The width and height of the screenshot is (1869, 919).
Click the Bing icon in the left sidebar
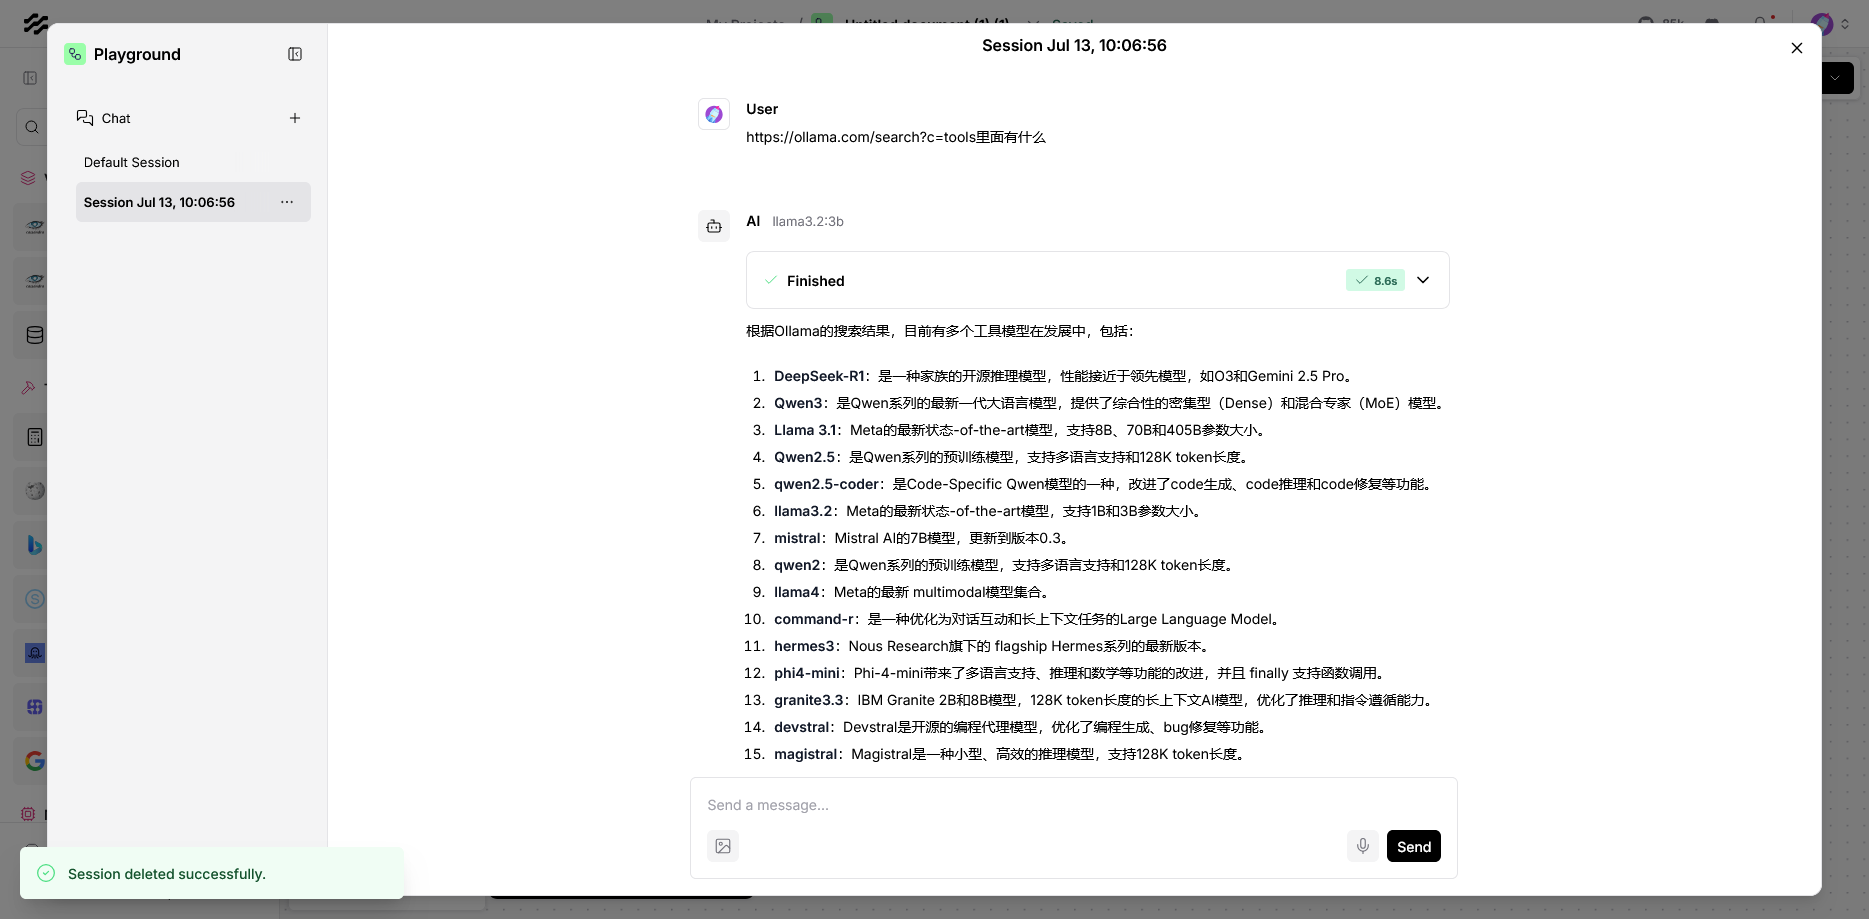point(35,545)
